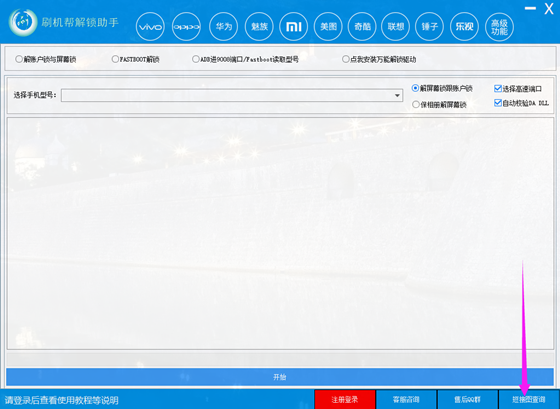Click the 请登录后查看使用教程等说明 status text

(x=61, y=400)
